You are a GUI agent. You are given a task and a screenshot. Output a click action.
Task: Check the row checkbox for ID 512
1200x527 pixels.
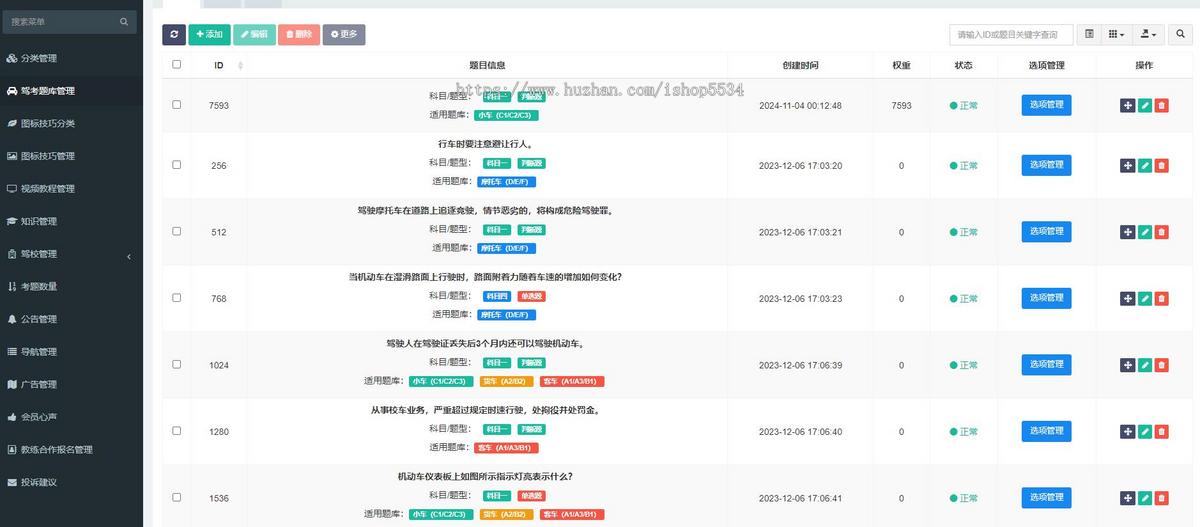(x=177, y=231)
